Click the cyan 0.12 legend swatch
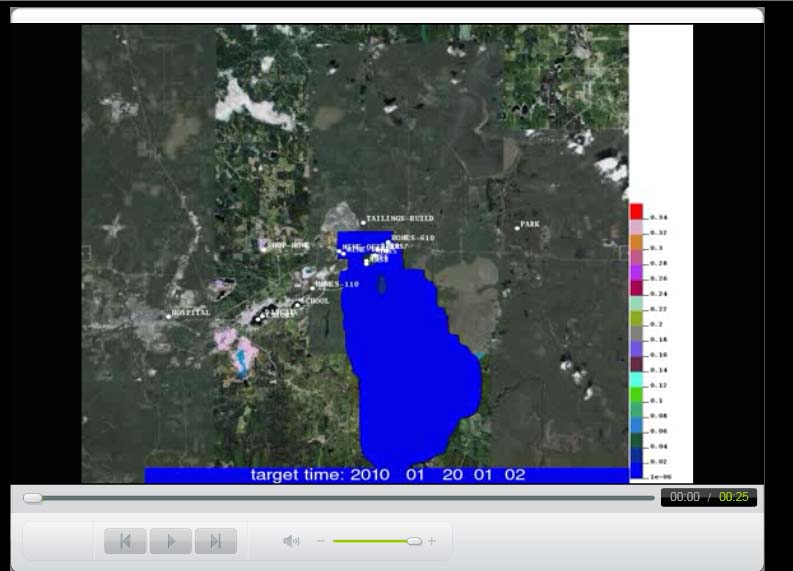This screenshot has width=793, height=571. (x=636, y=383)
